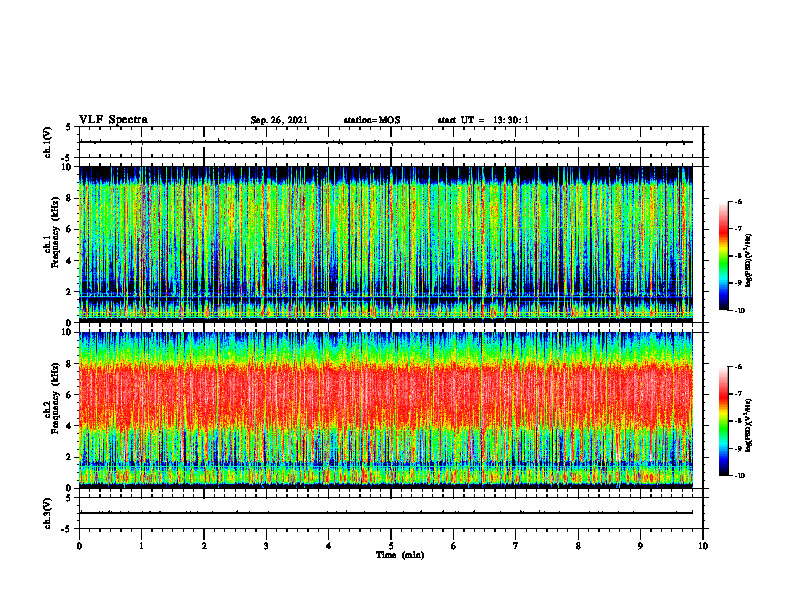The height and width of the screenshot is (612, 792).
Task: Click the 'VLF Spectra' plot title
Action: coord(113,120)
